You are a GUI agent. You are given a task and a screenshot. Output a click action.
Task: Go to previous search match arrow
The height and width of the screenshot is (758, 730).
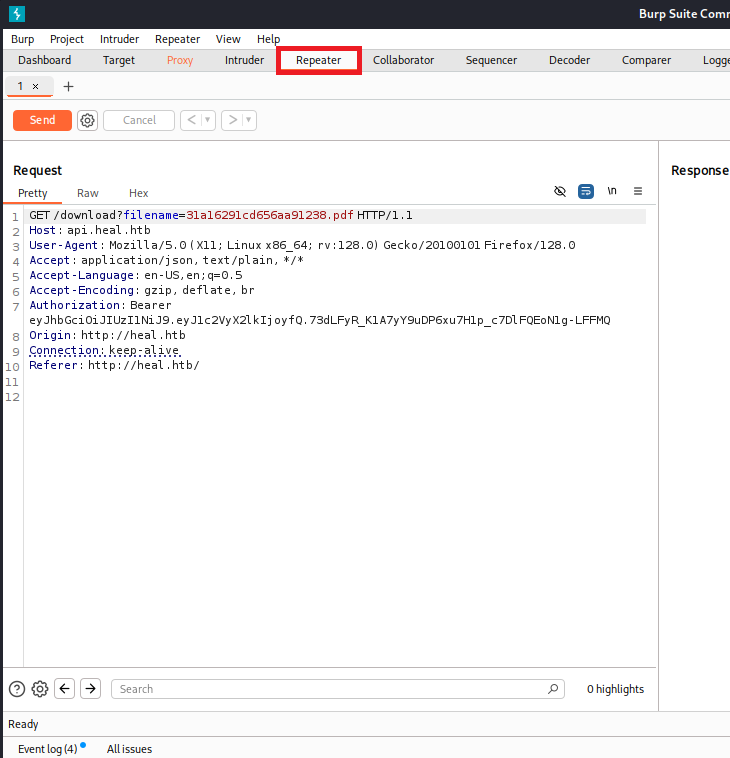pyautogui.click(x=65, y=689)
